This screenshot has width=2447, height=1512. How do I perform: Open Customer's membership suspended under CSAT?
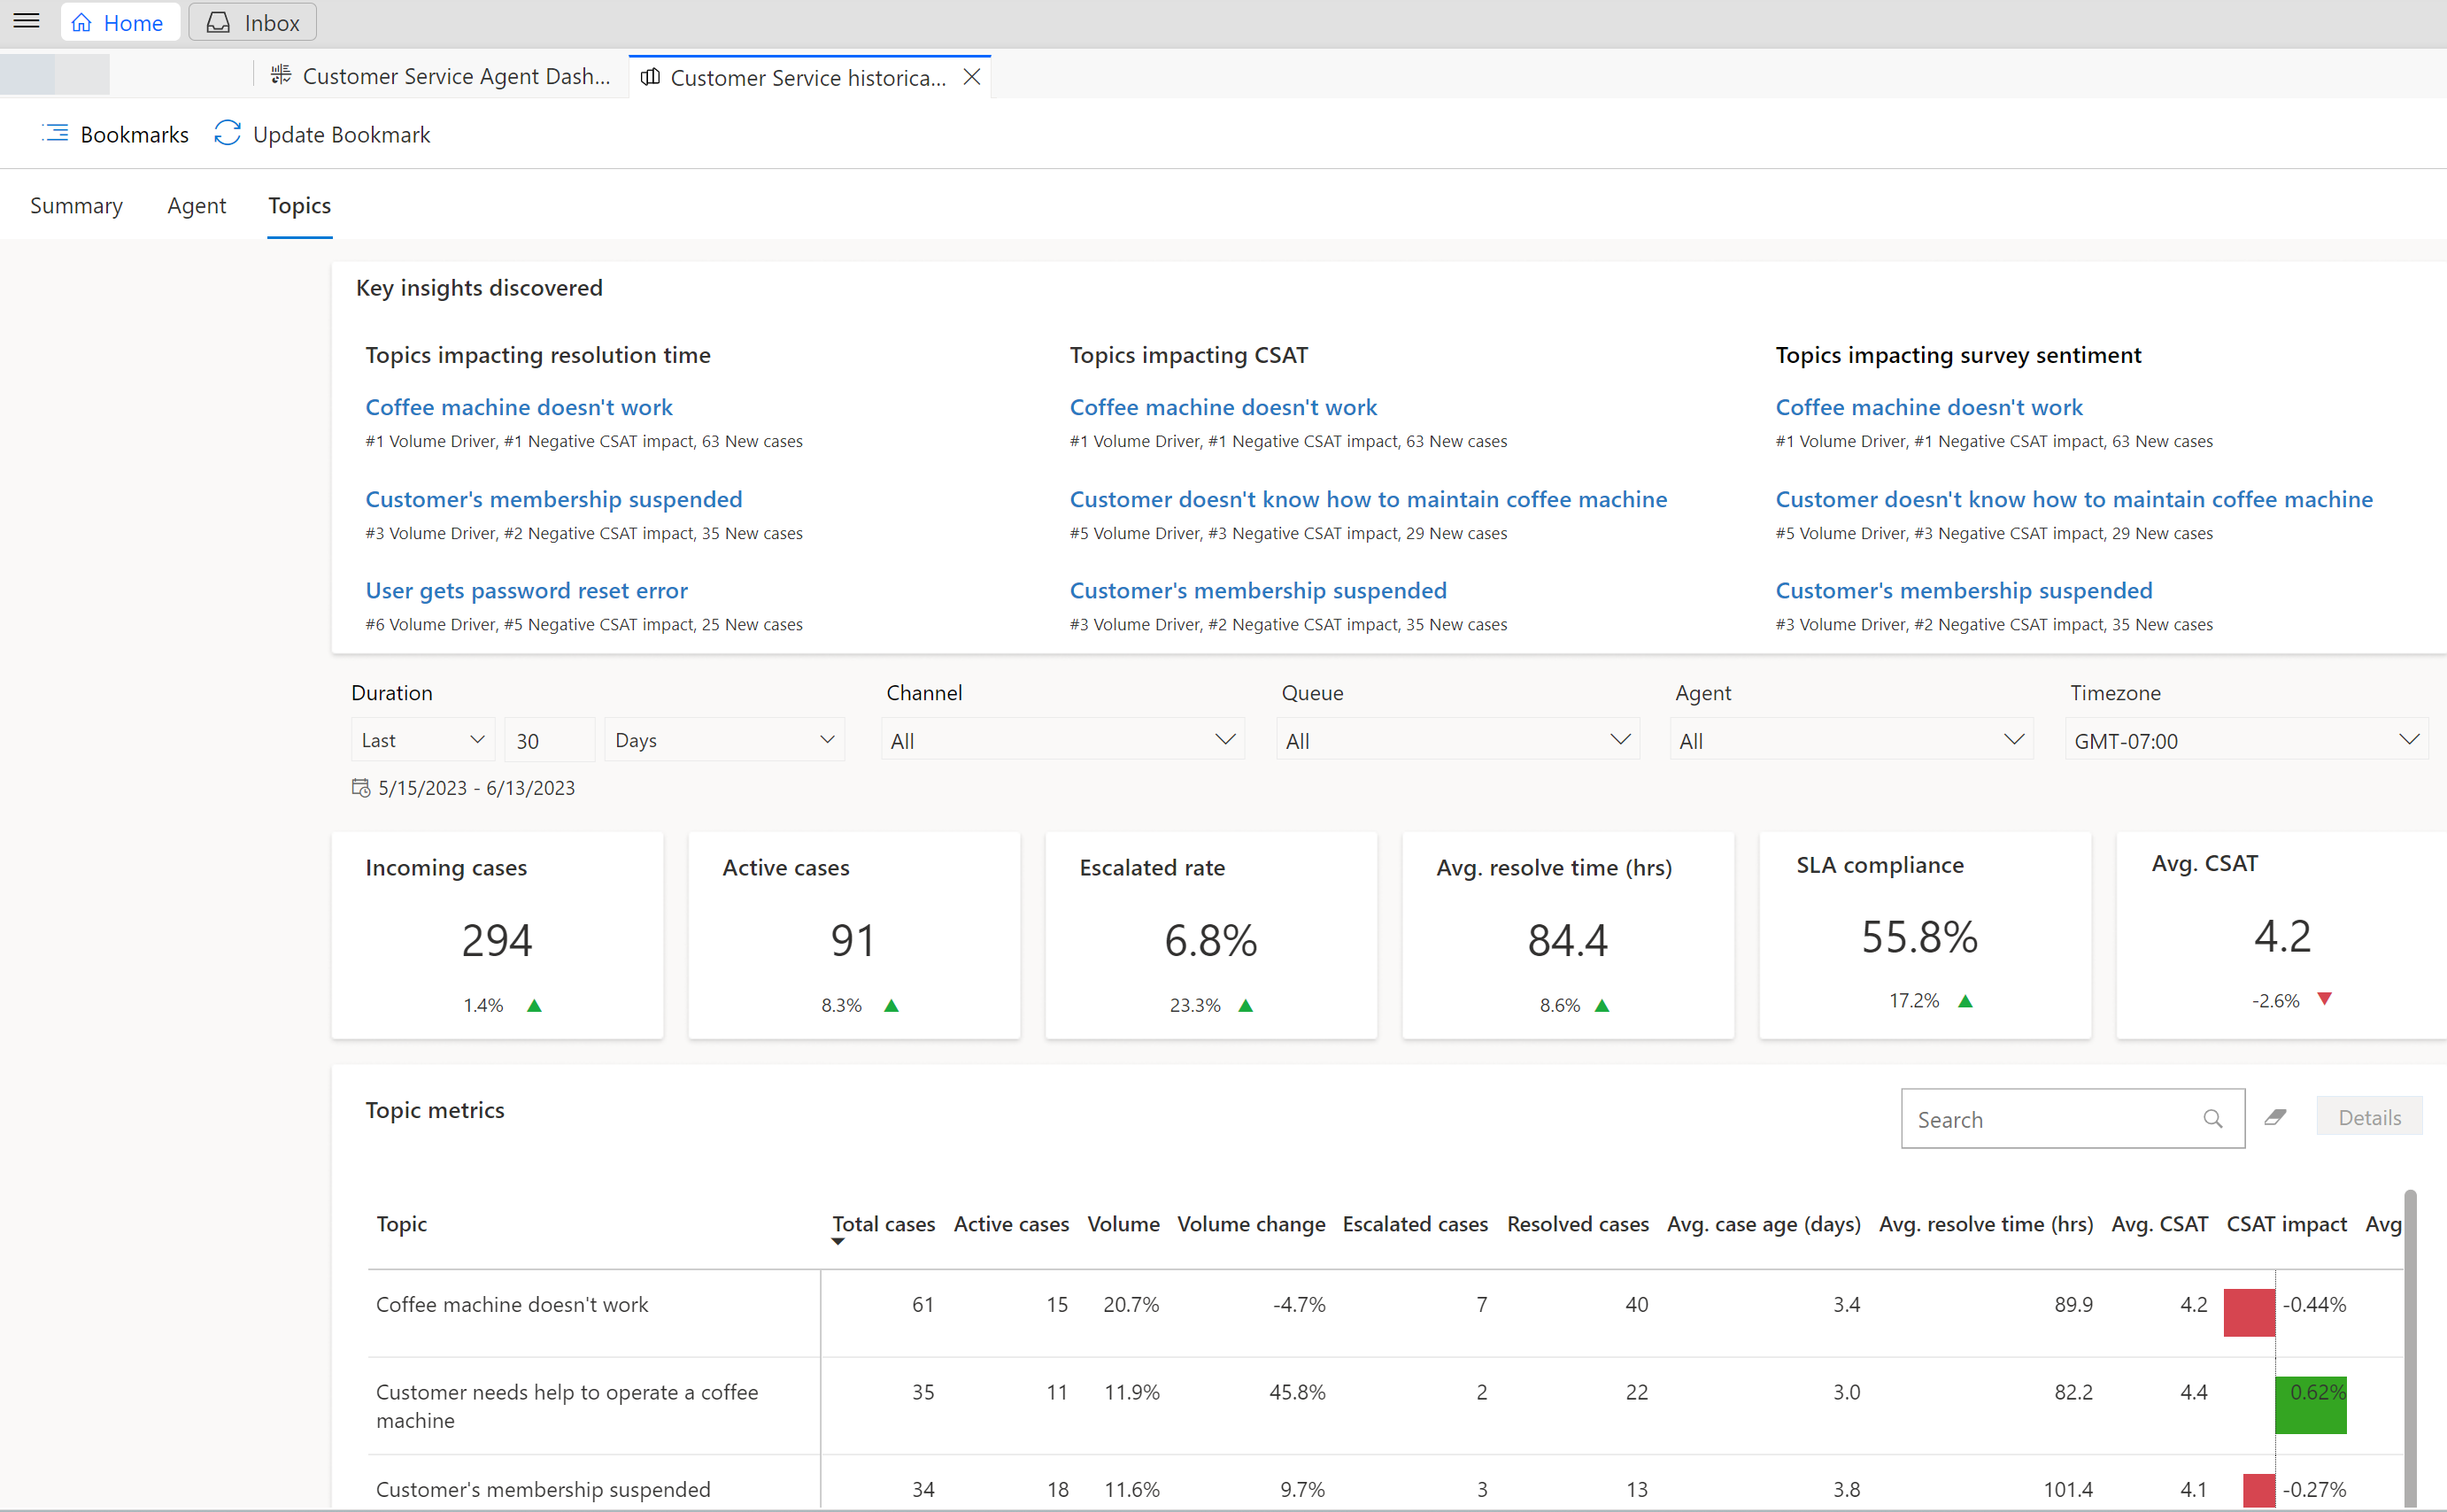1258,590
